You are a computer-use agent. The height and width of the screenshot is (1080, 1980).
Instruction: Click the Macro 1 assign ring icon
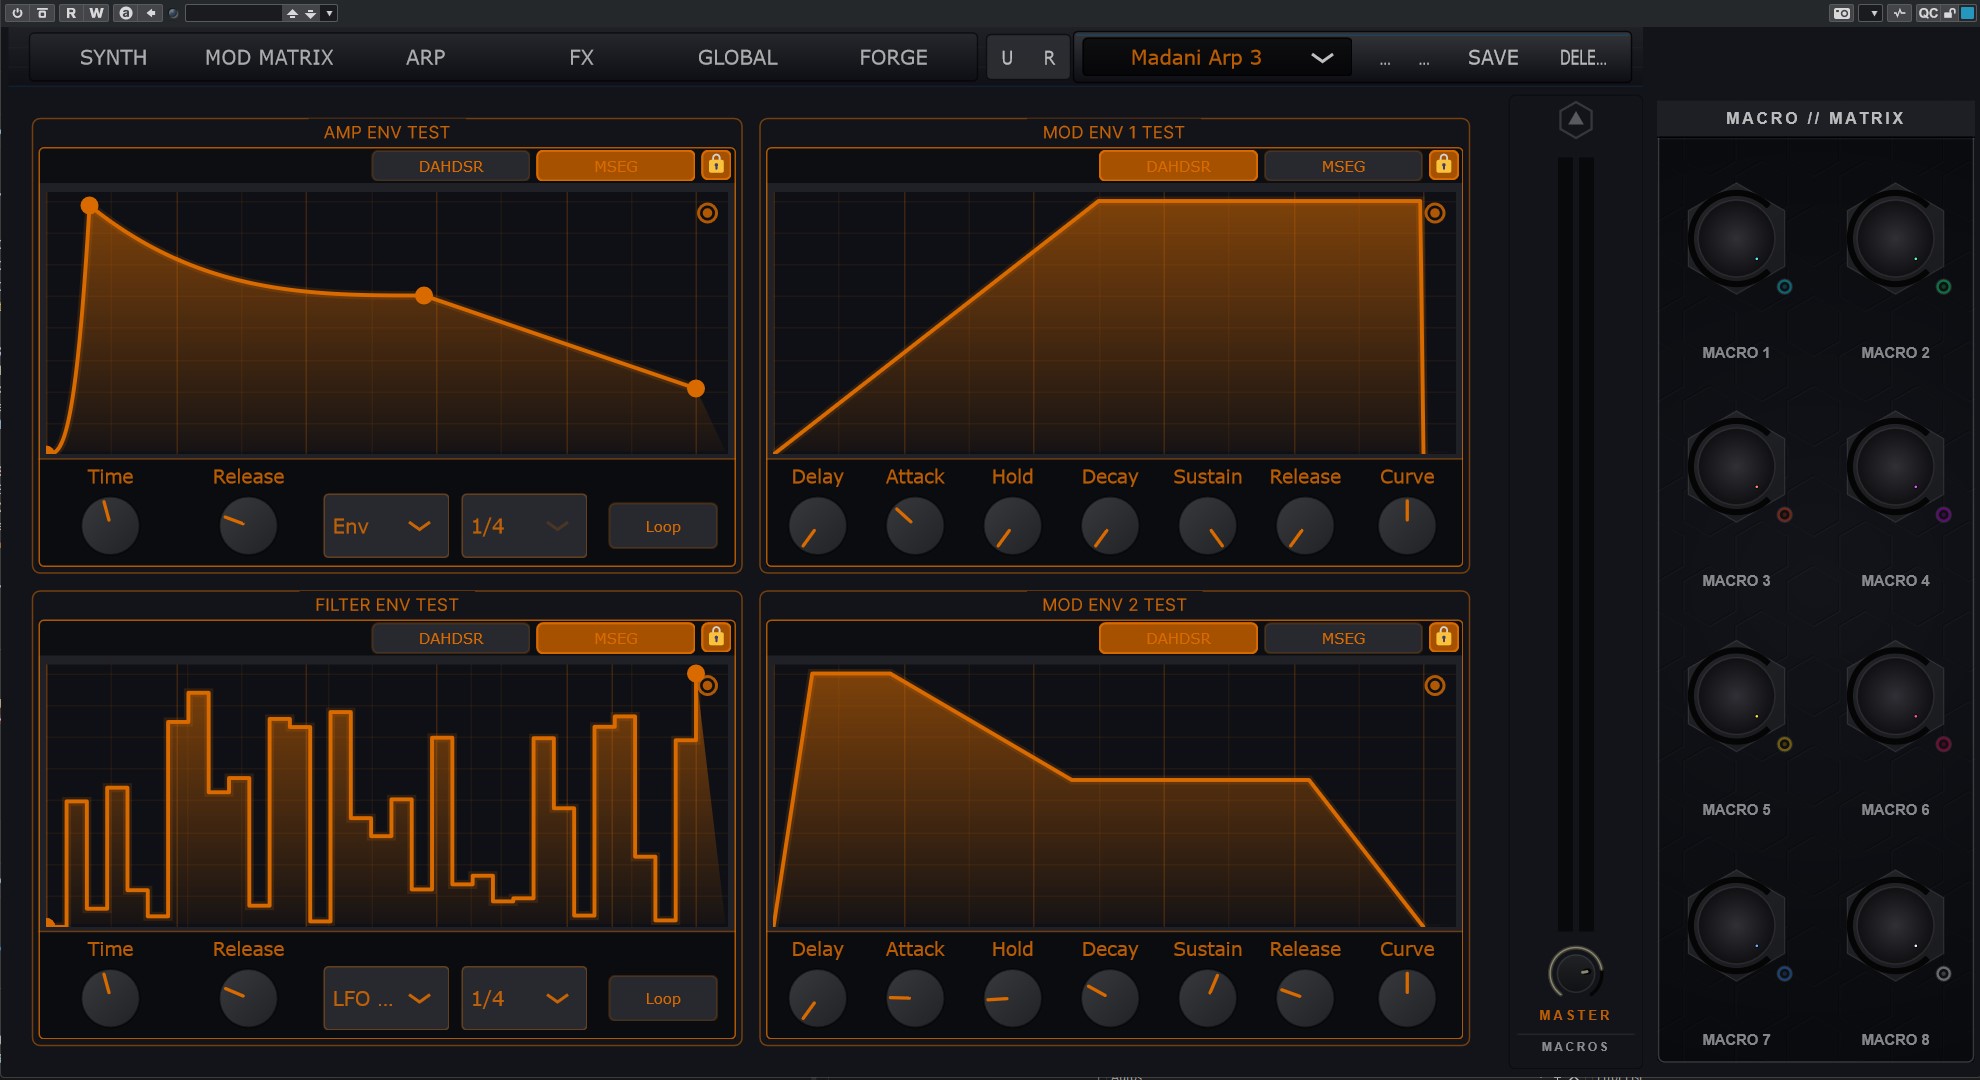pos(1784,287)
